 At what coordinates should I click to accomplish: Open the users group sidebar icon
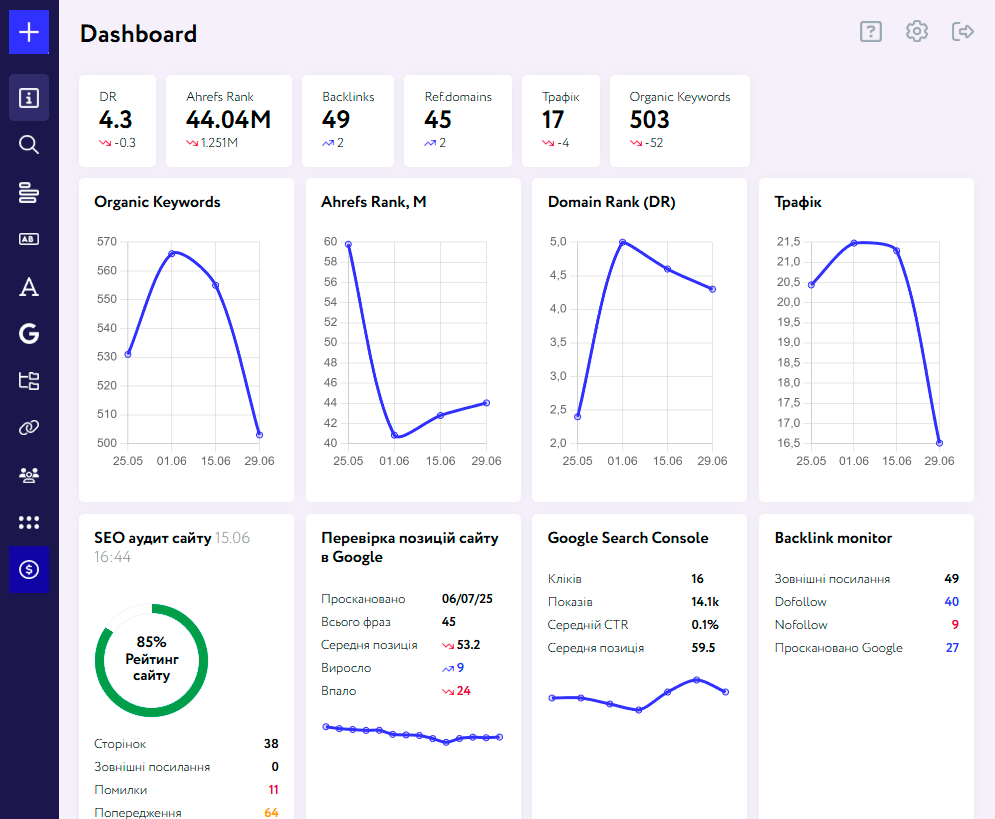pos(29,475)
